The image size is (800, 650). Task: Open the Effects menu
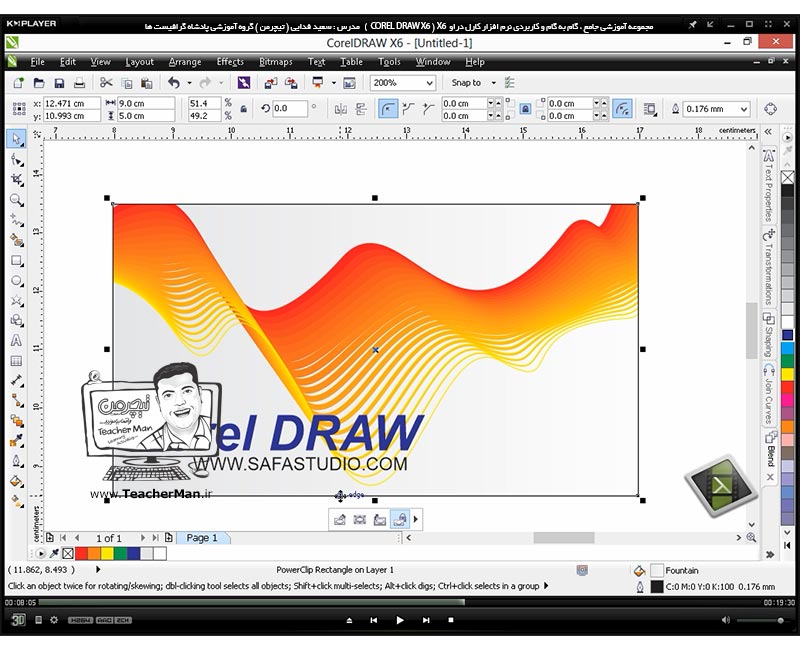pyautogui.click(x=230, y=62)
